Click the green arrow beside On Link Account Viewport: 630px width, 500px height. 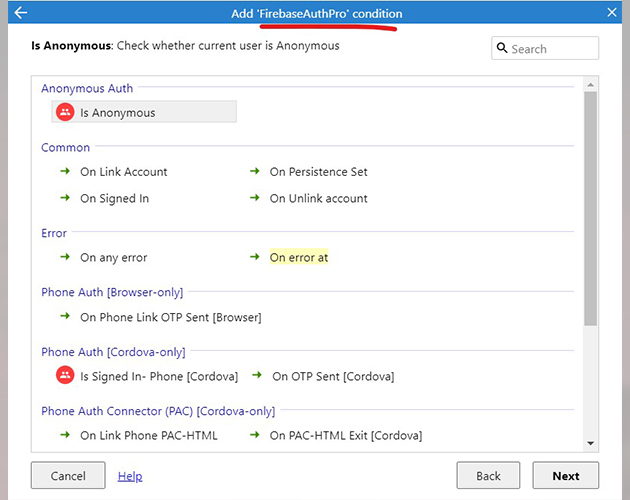65,172
